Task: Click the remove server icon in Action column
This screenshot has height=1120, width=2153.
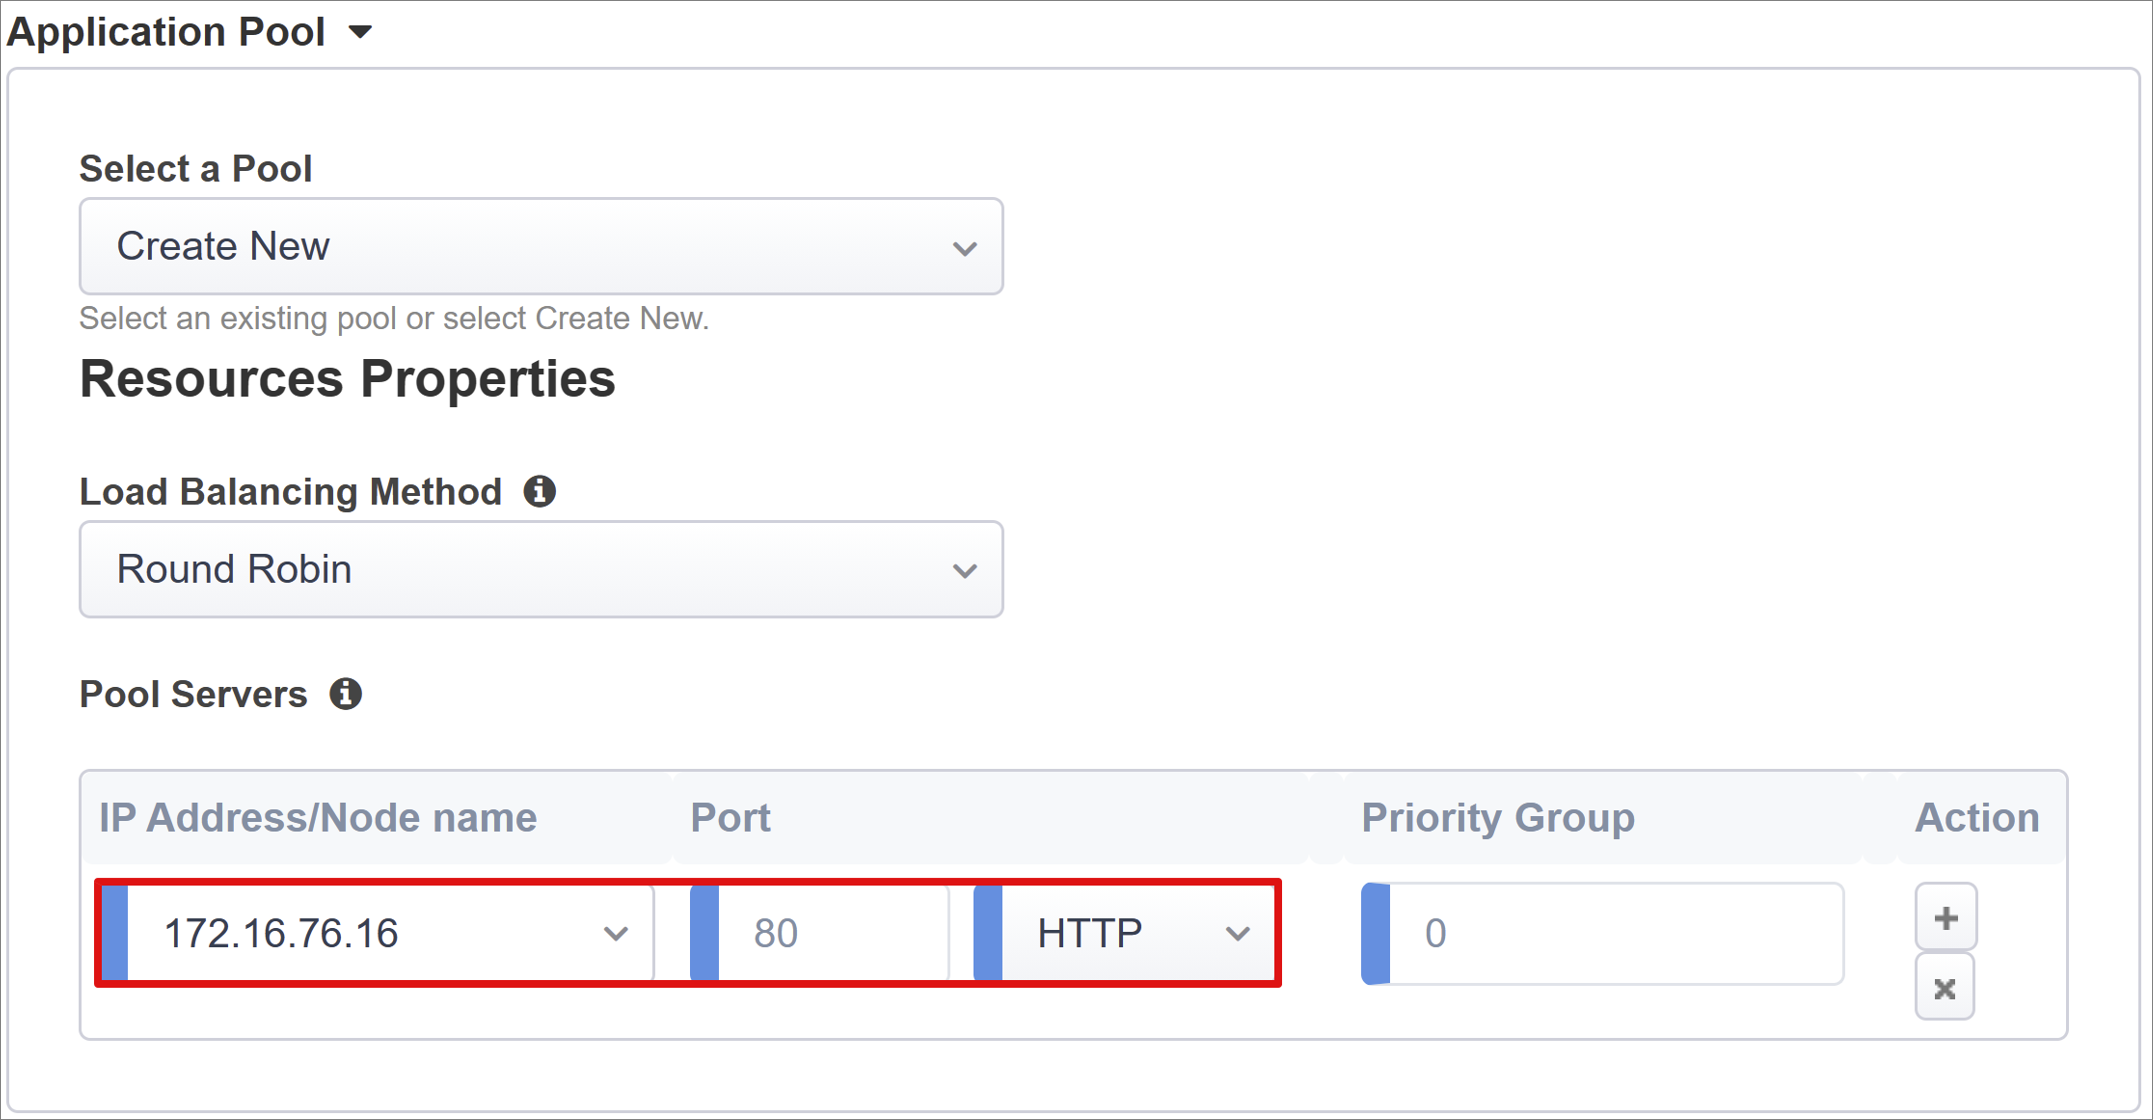Action: [1942, 988]
